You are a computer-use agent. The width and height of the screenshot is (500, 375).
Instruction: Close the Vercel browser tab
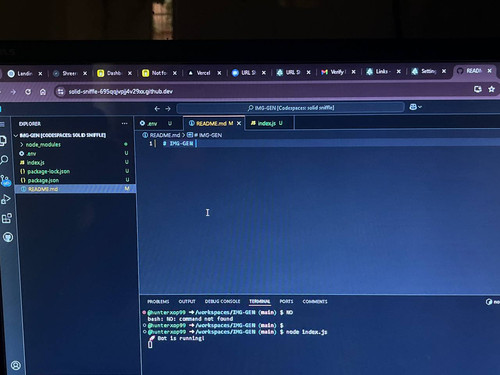[219, 73]
